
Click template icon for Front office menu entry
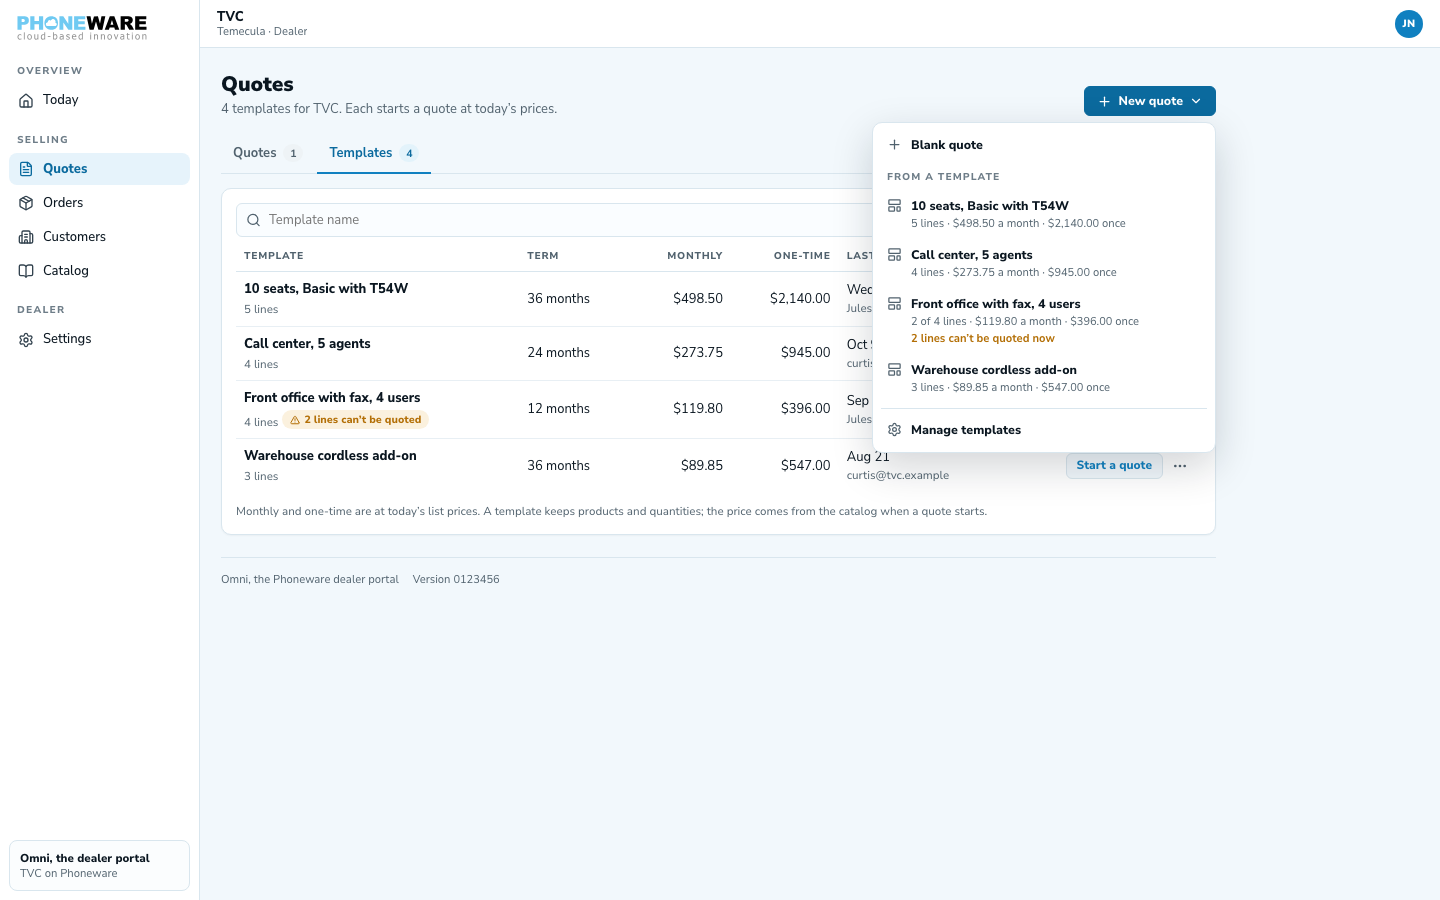click(x=895, y=304)
